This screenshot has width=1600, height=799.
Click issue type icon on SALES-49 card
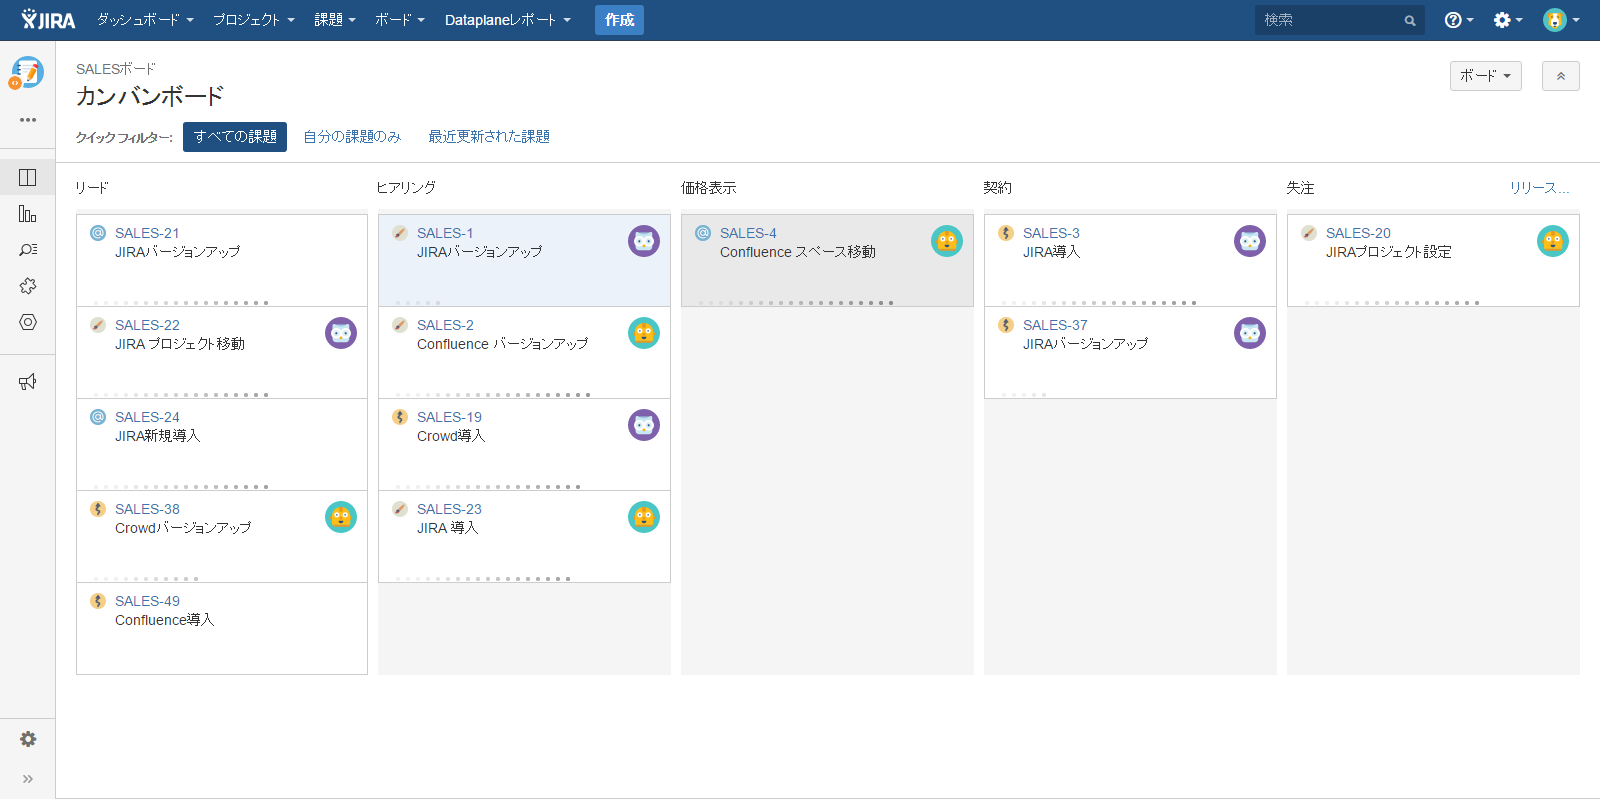point(98,601)
